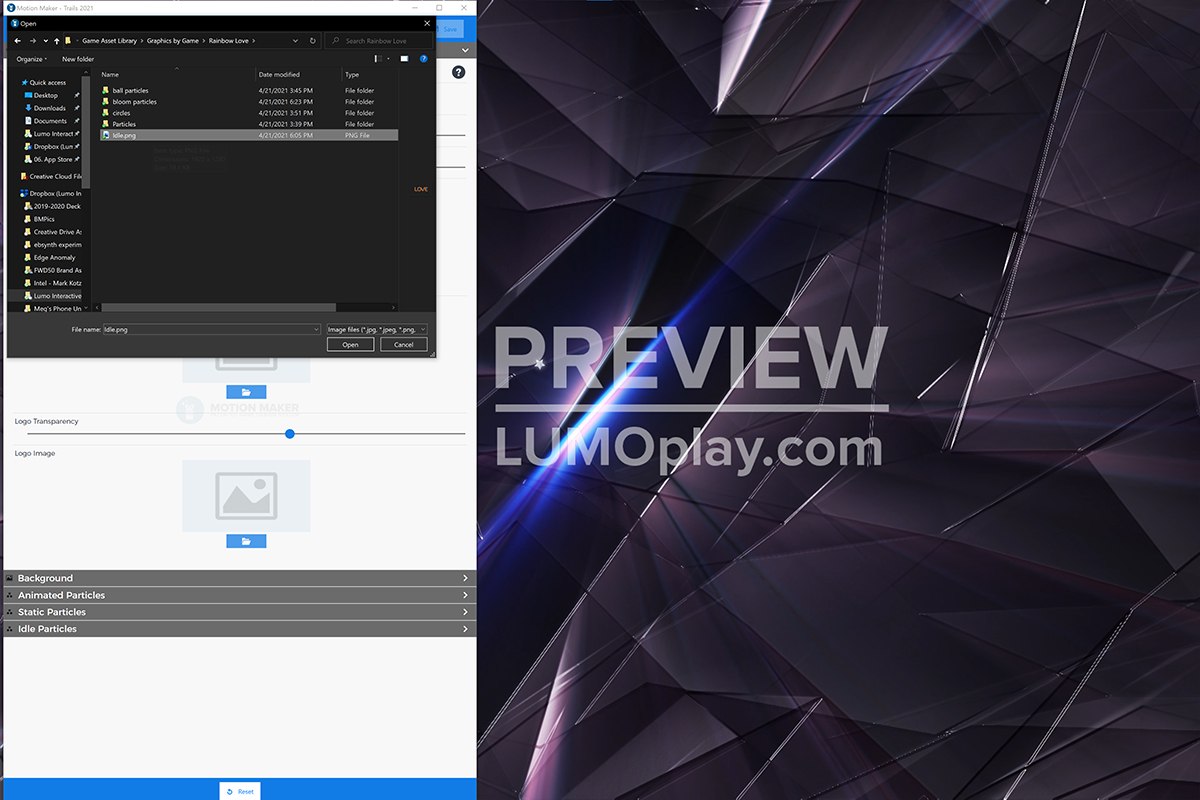The height and width of the screenshot is (800, 1200).
Task: Open recent locations dropdown arrow
Action: pyautogui.click(x=45, y=41)
